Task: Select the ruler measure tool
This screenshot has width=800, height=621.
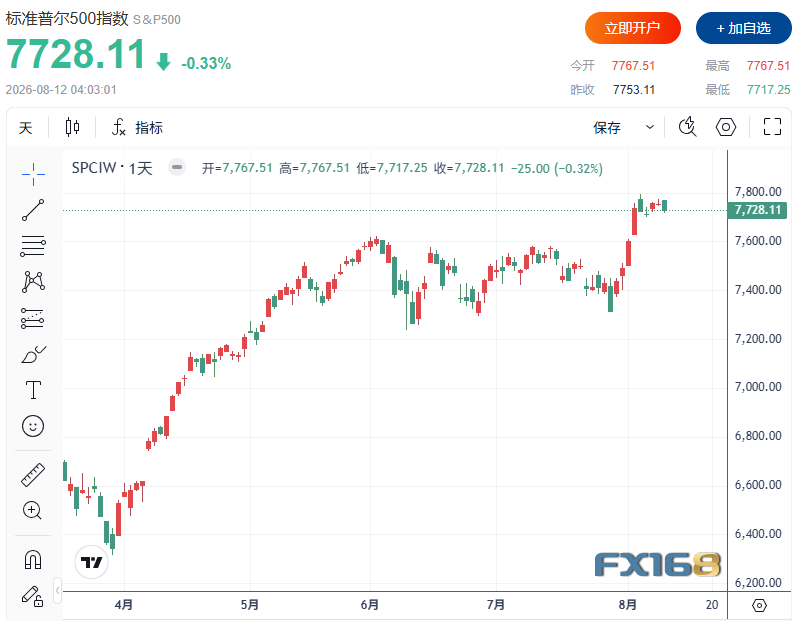Action: [33, 475]
